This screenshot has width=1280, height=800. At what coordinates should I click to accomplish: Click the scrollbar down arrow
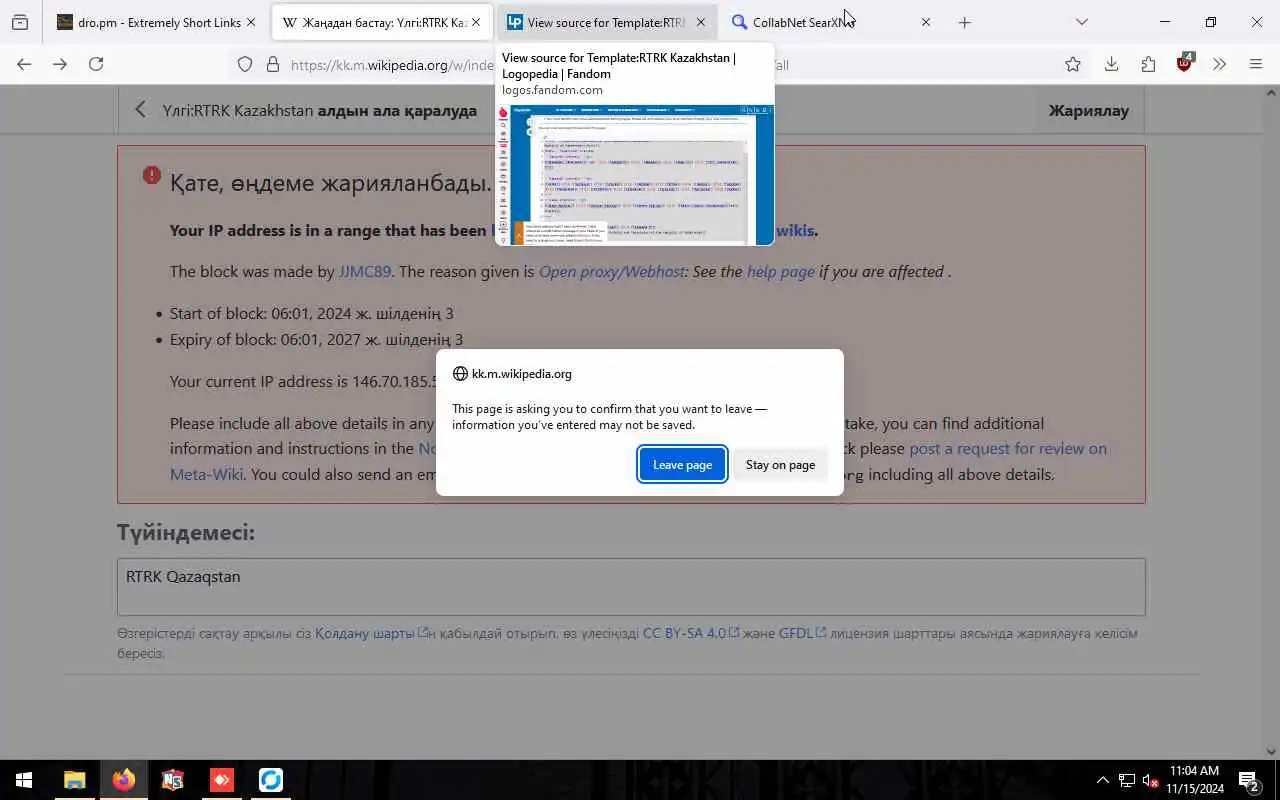pos(1272,752)
